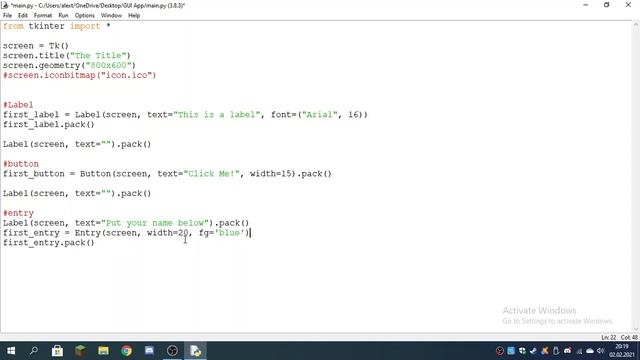Open Windows taskbar search

tap(34, 351)
